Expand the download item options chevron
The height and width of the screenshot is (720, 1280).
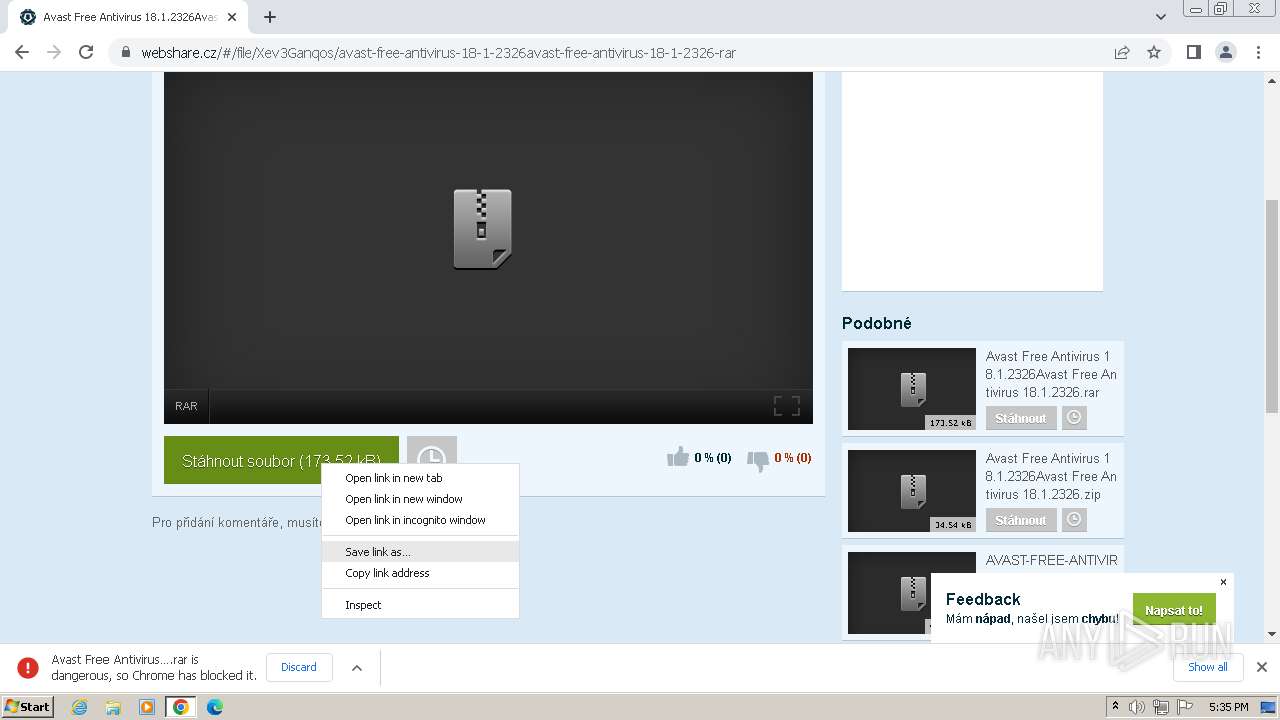tap(357, 668)
